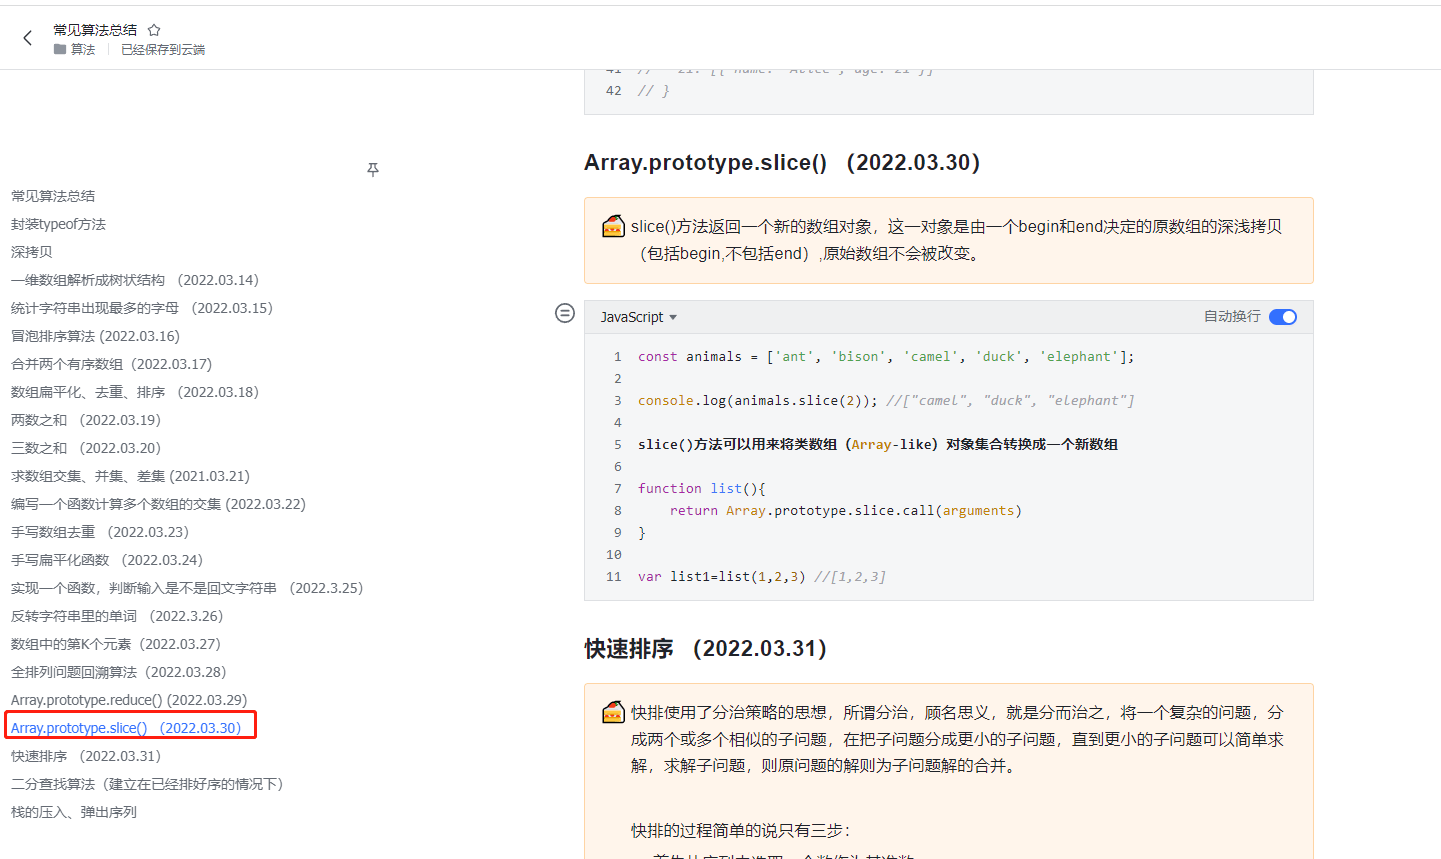Click cake emoji in 快排 callout

[613, 712]
